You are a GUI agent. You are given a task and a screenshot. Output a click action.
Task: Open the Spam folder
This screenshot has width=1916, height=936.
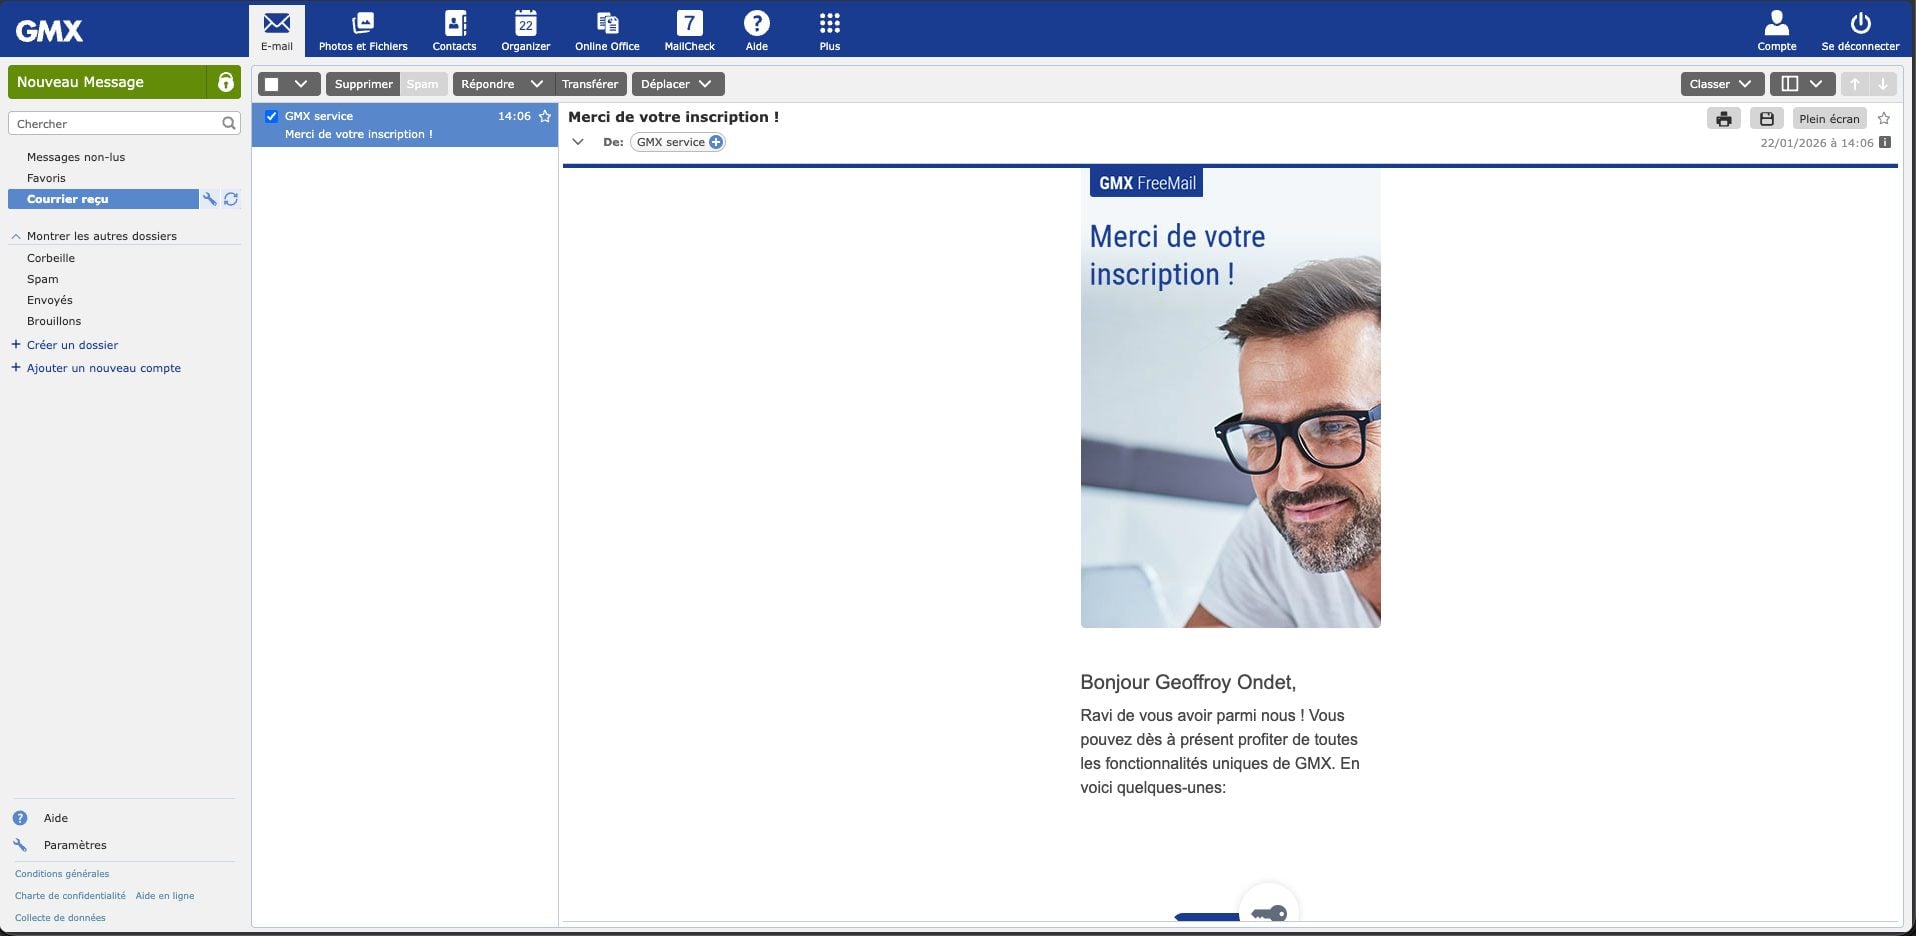(43, 279)
